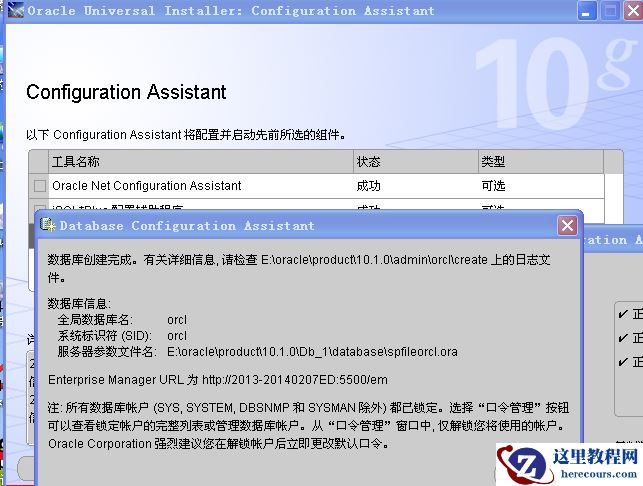The width and height of the screenshot is (643, 486).
Task: Click the 系统标识符 (SID) label
Action: click(x=105, y=336)
